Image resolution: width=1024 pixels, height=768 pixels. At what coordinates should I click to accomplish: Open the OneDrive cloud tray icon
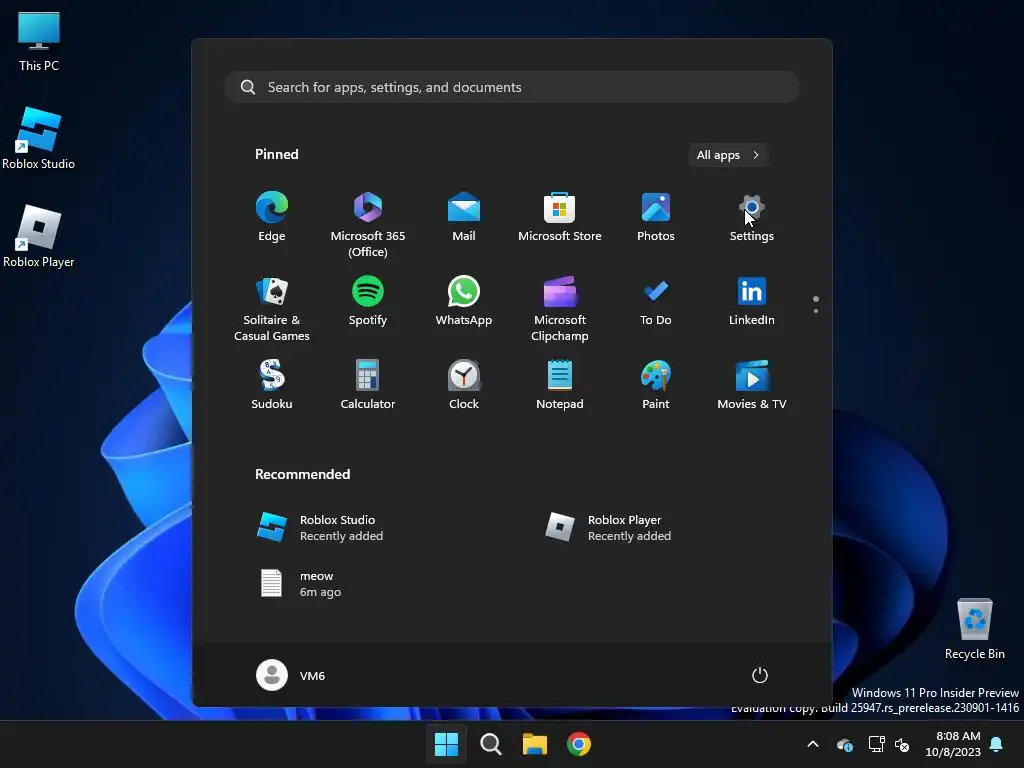point(844,744)
